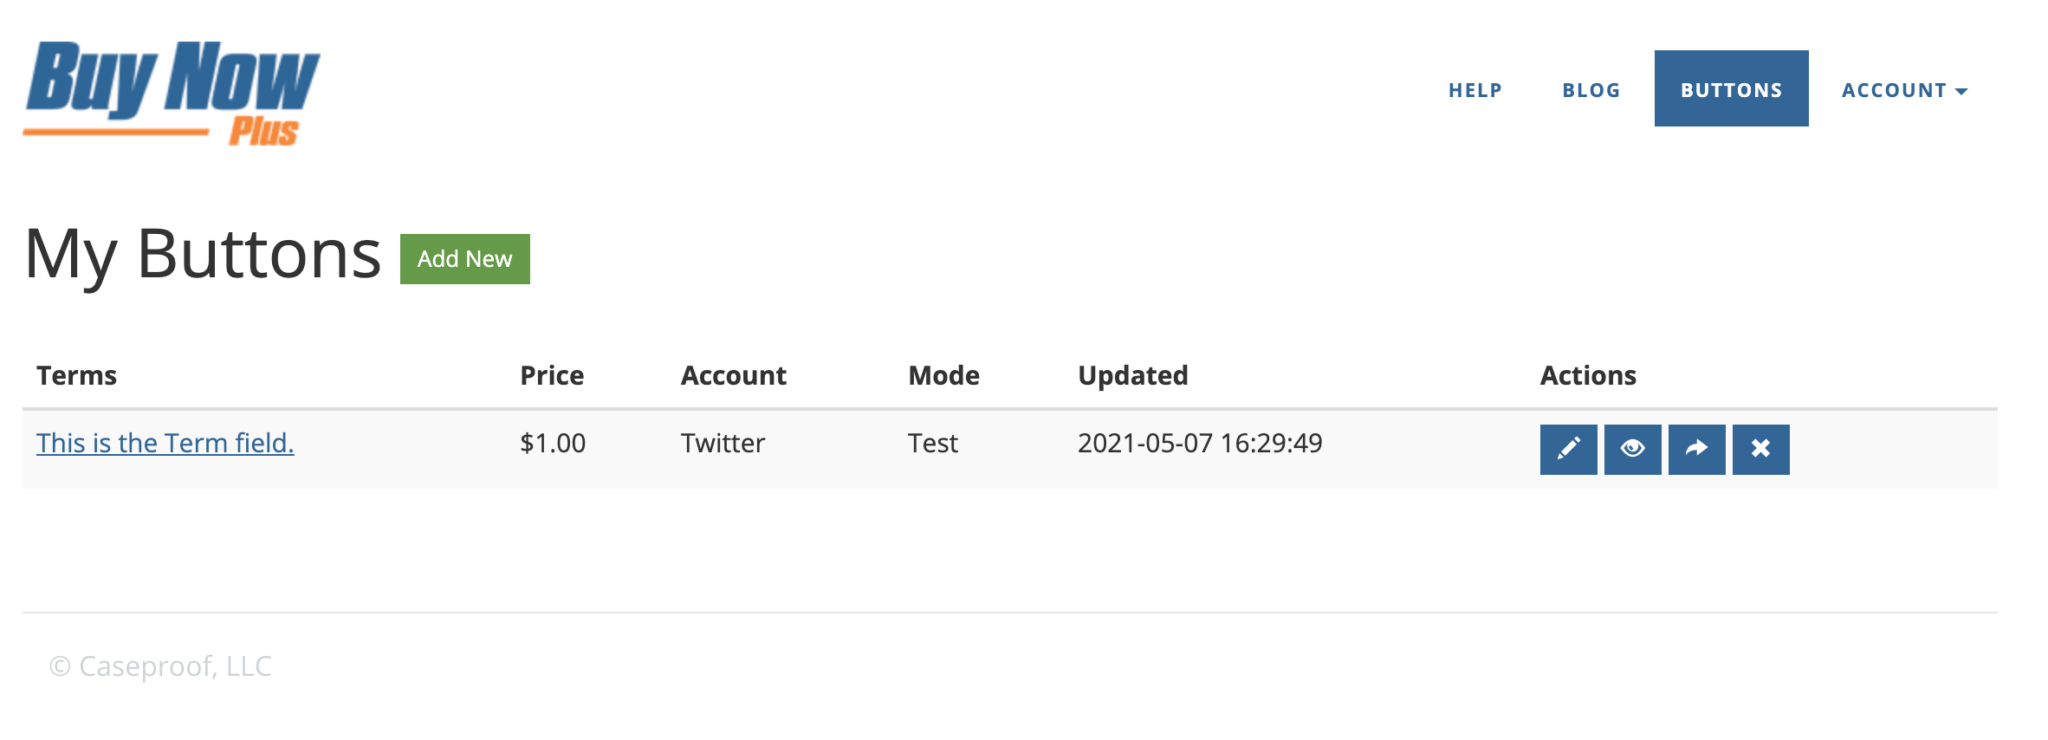
Task: Click the Add New button
Action: tap(464, 258)
